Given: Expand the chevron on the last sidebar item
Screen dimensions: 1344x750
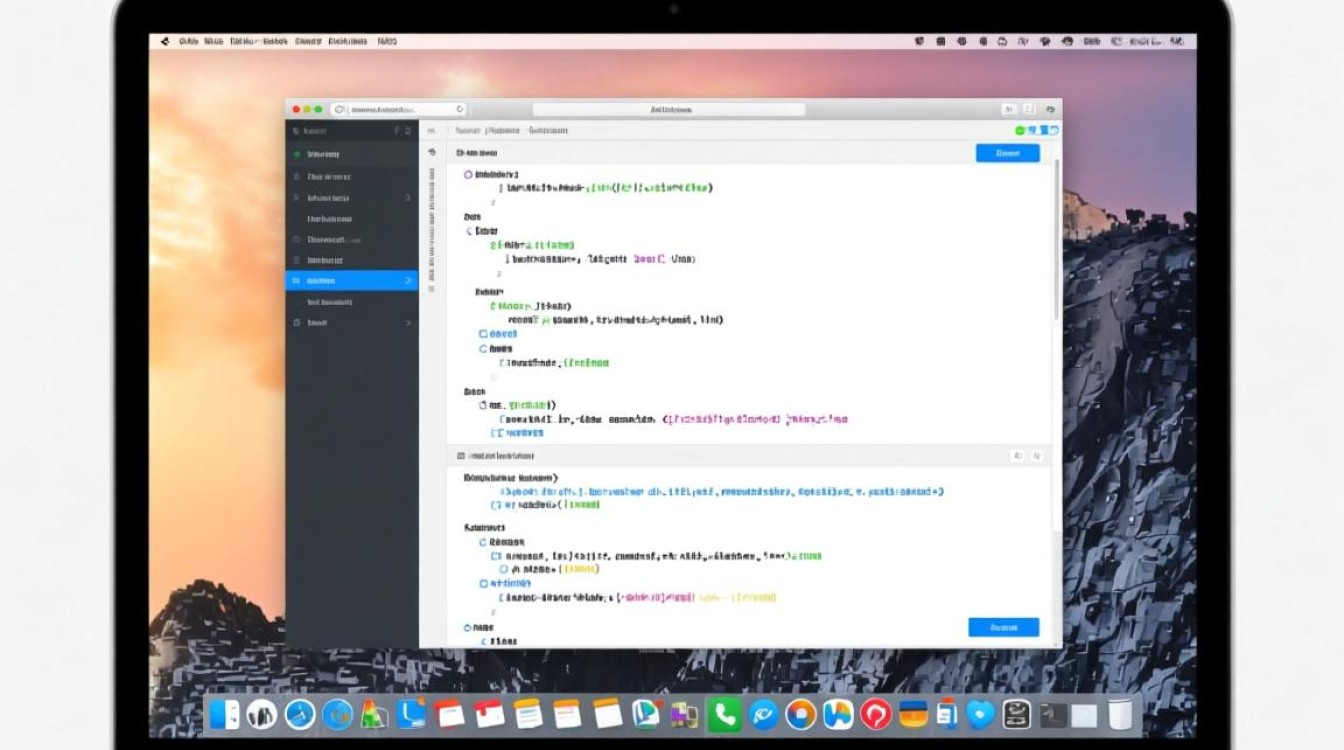Looking at the screenshot, I should pyautogui.click(x=408, y=323).
